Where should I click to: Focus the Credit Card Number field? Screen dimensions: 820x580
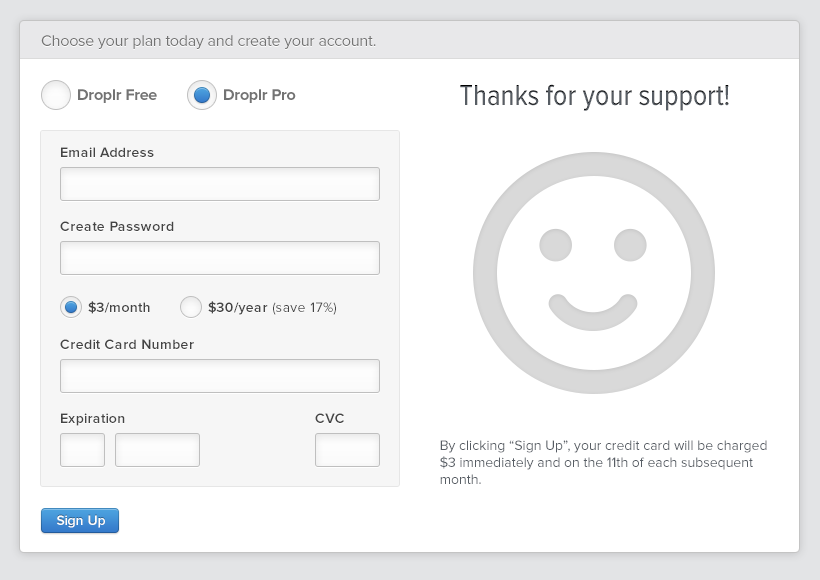(220, 376)
